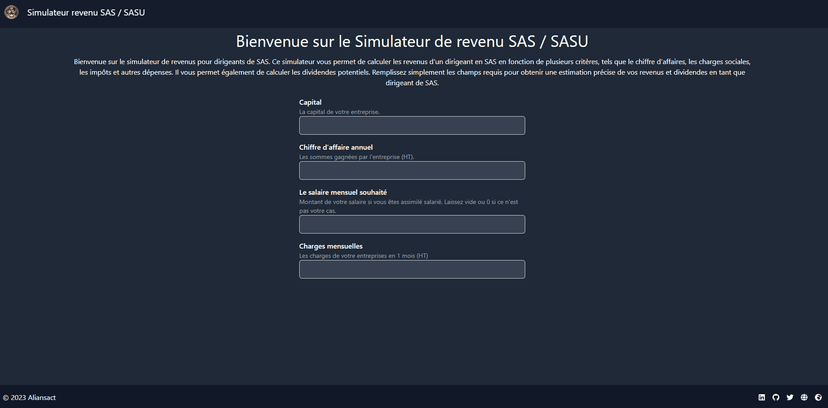828x408 pixels.
Task: Open the GitHub icon in the footer
Action: [776, 397]
